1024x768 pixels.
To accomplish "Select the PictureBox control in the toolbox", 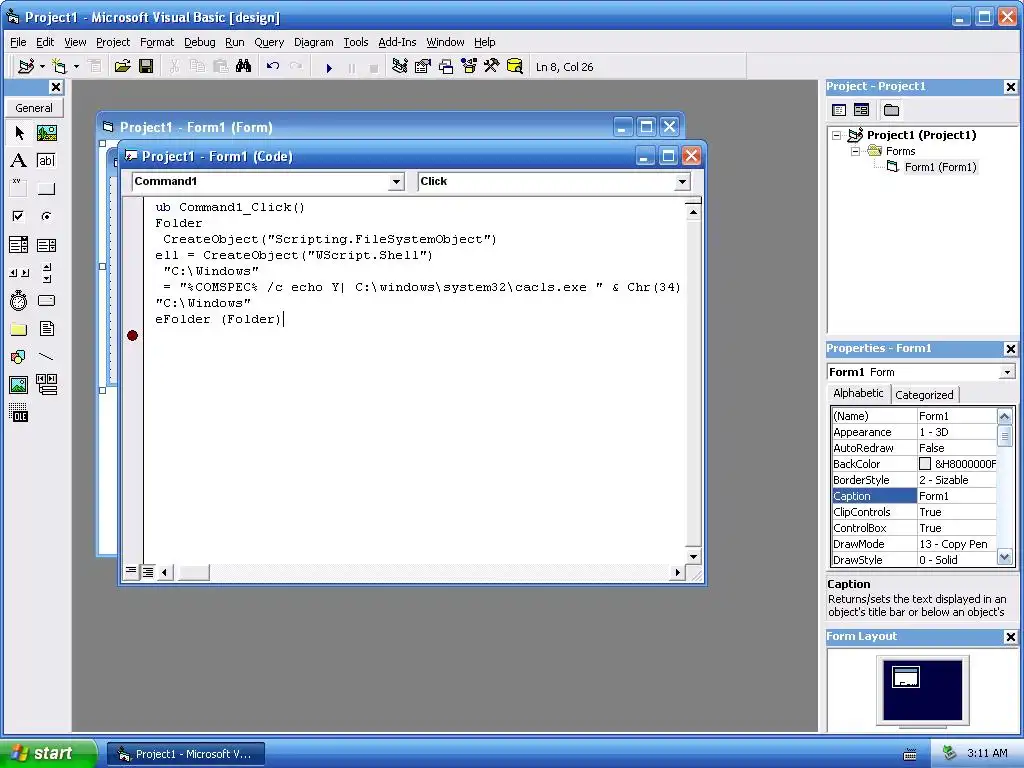I will [x=46, y=133].
